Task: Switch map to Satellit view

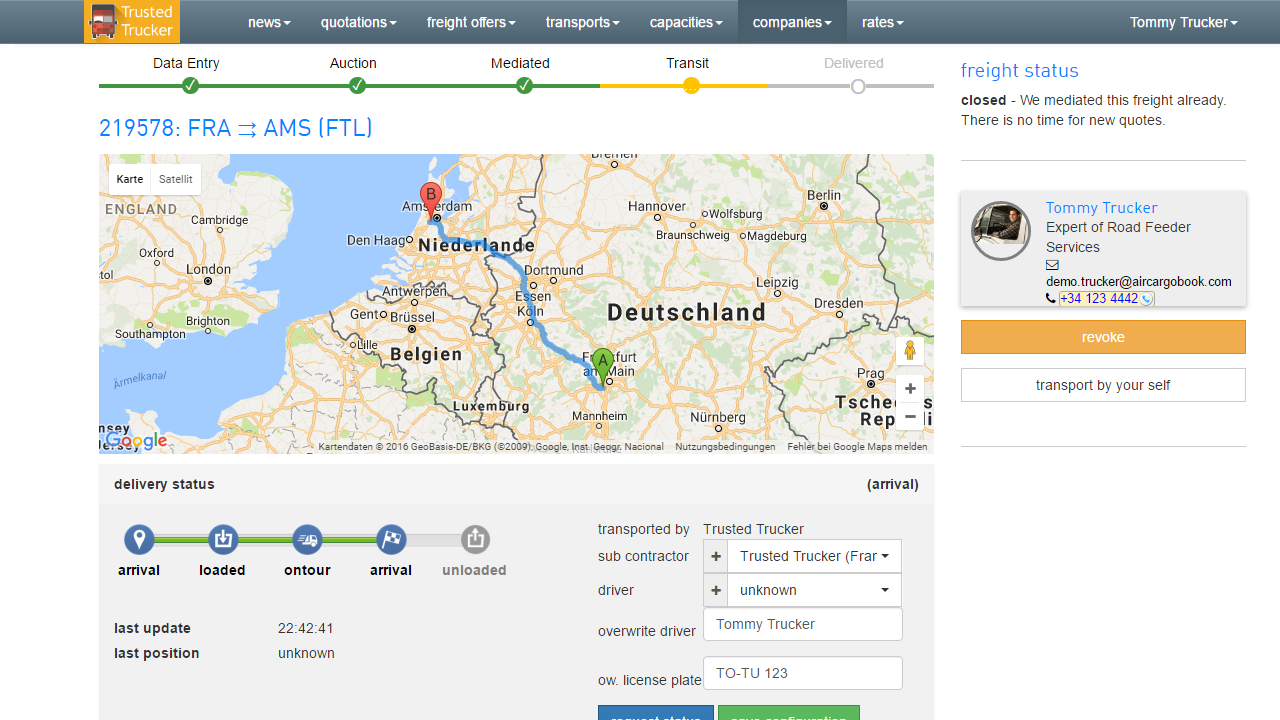Action: pos(176,180)
